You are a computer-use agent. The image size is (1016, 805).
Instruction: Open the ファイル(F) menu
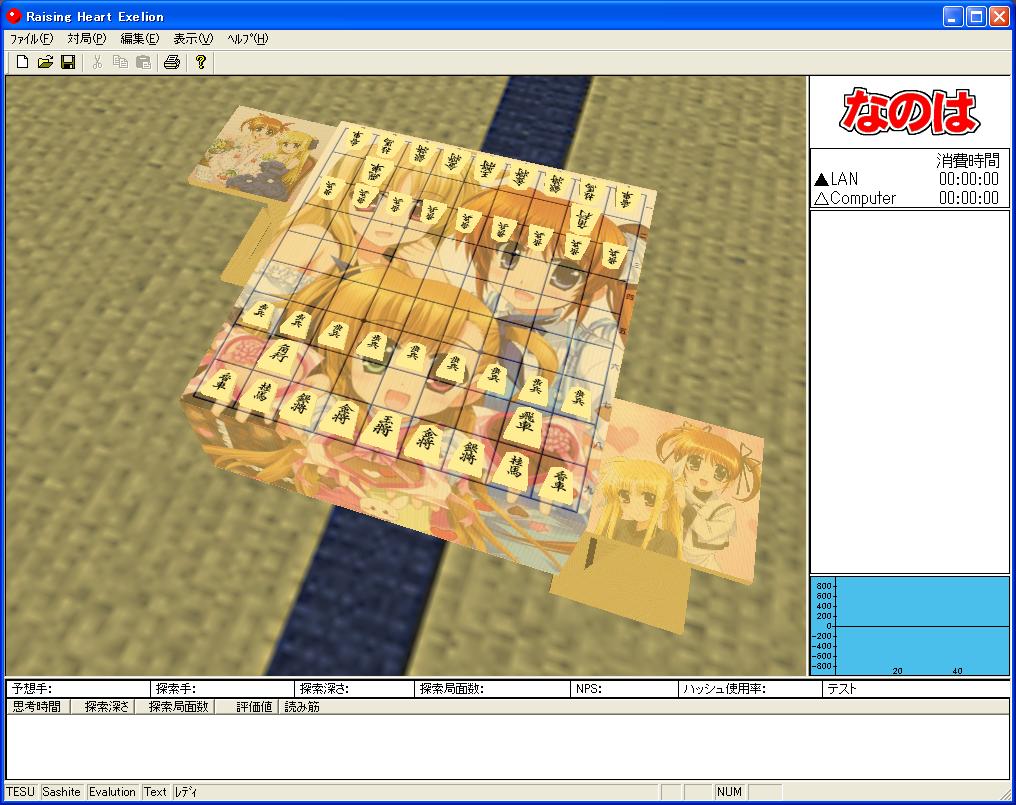(31, 39)
